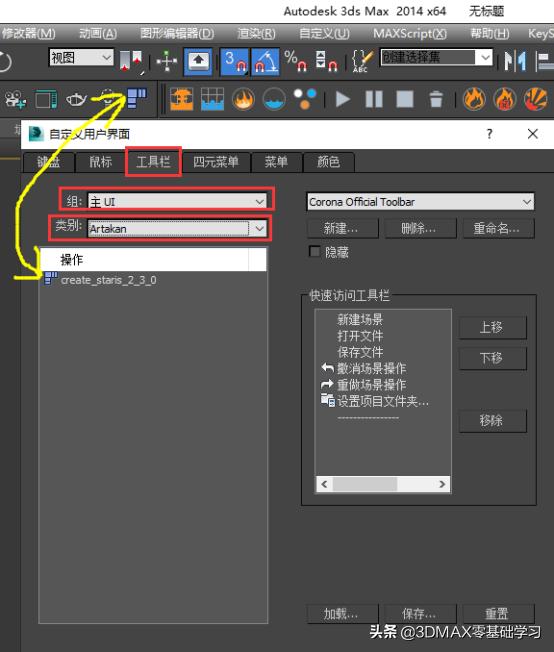Click the create stairs toolbar icon

(x=136, y=98)
